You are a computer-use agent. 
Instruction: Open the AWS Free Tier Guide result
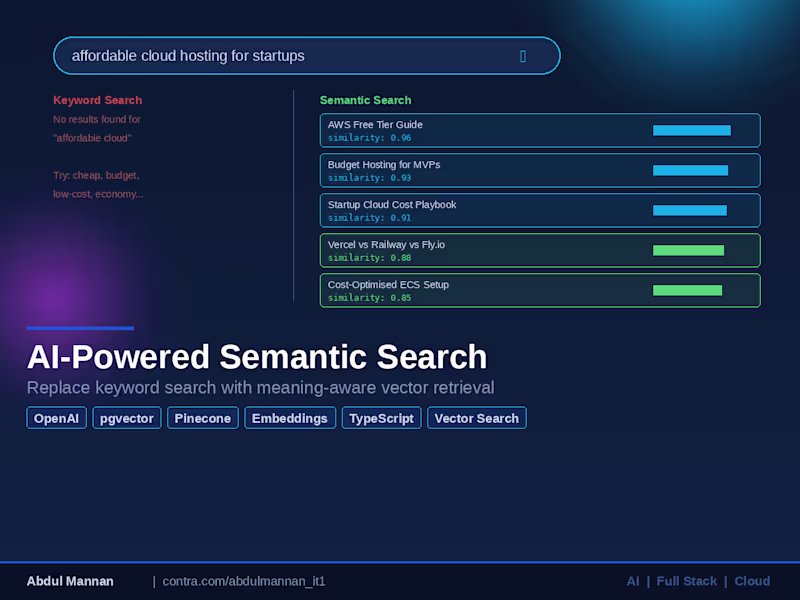540,130
